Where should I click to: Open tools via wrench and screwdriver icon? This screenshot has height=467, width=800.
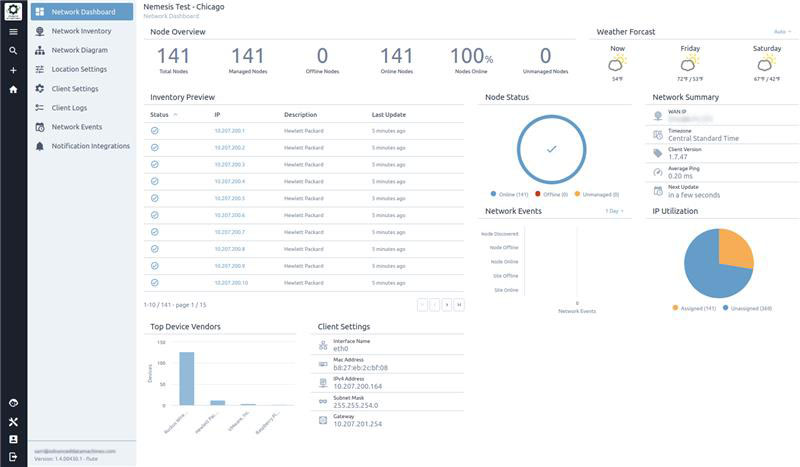(13, 422)
